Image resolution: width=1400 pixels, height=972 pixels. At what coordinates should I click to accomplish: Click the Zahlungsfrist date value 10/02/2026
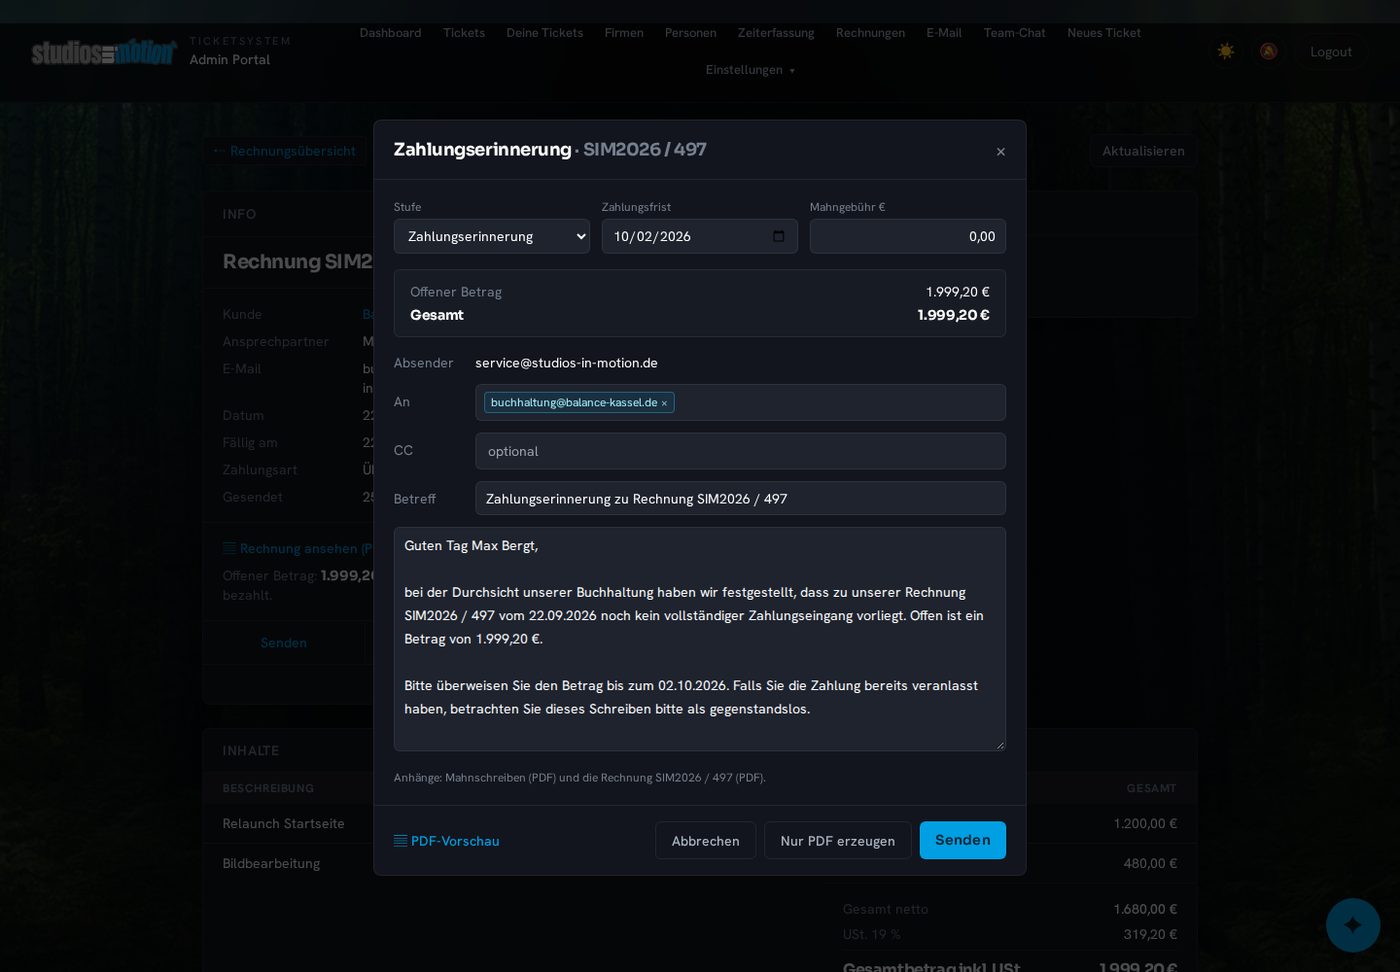coord(652,236)
